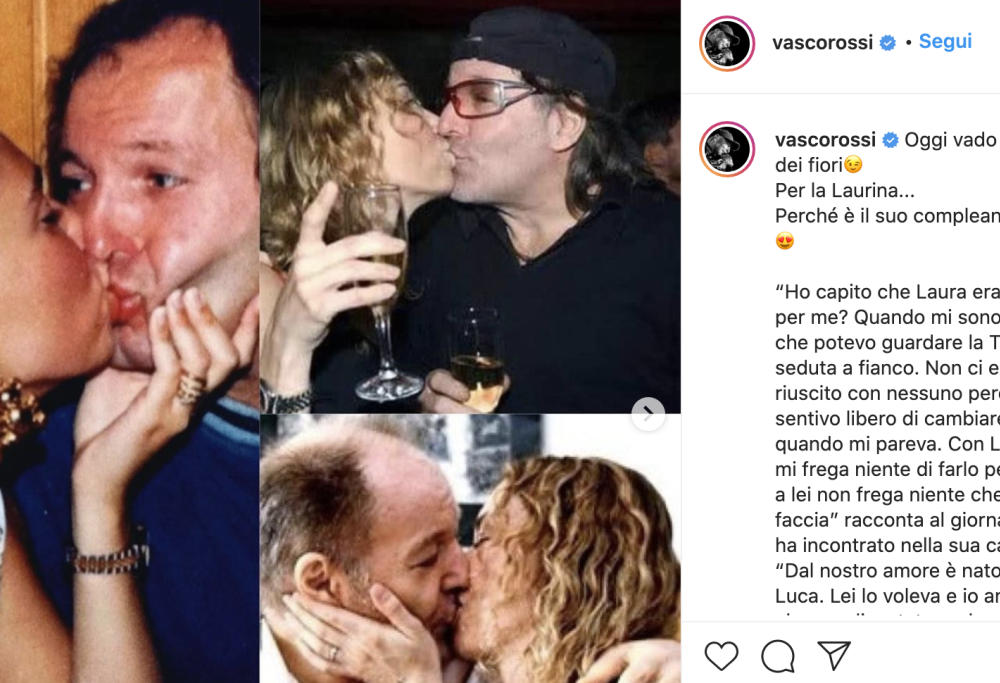The image size is (1000, 683).
Task: Open the vascorossi profile picture in the header
Action: pos(727,44)
